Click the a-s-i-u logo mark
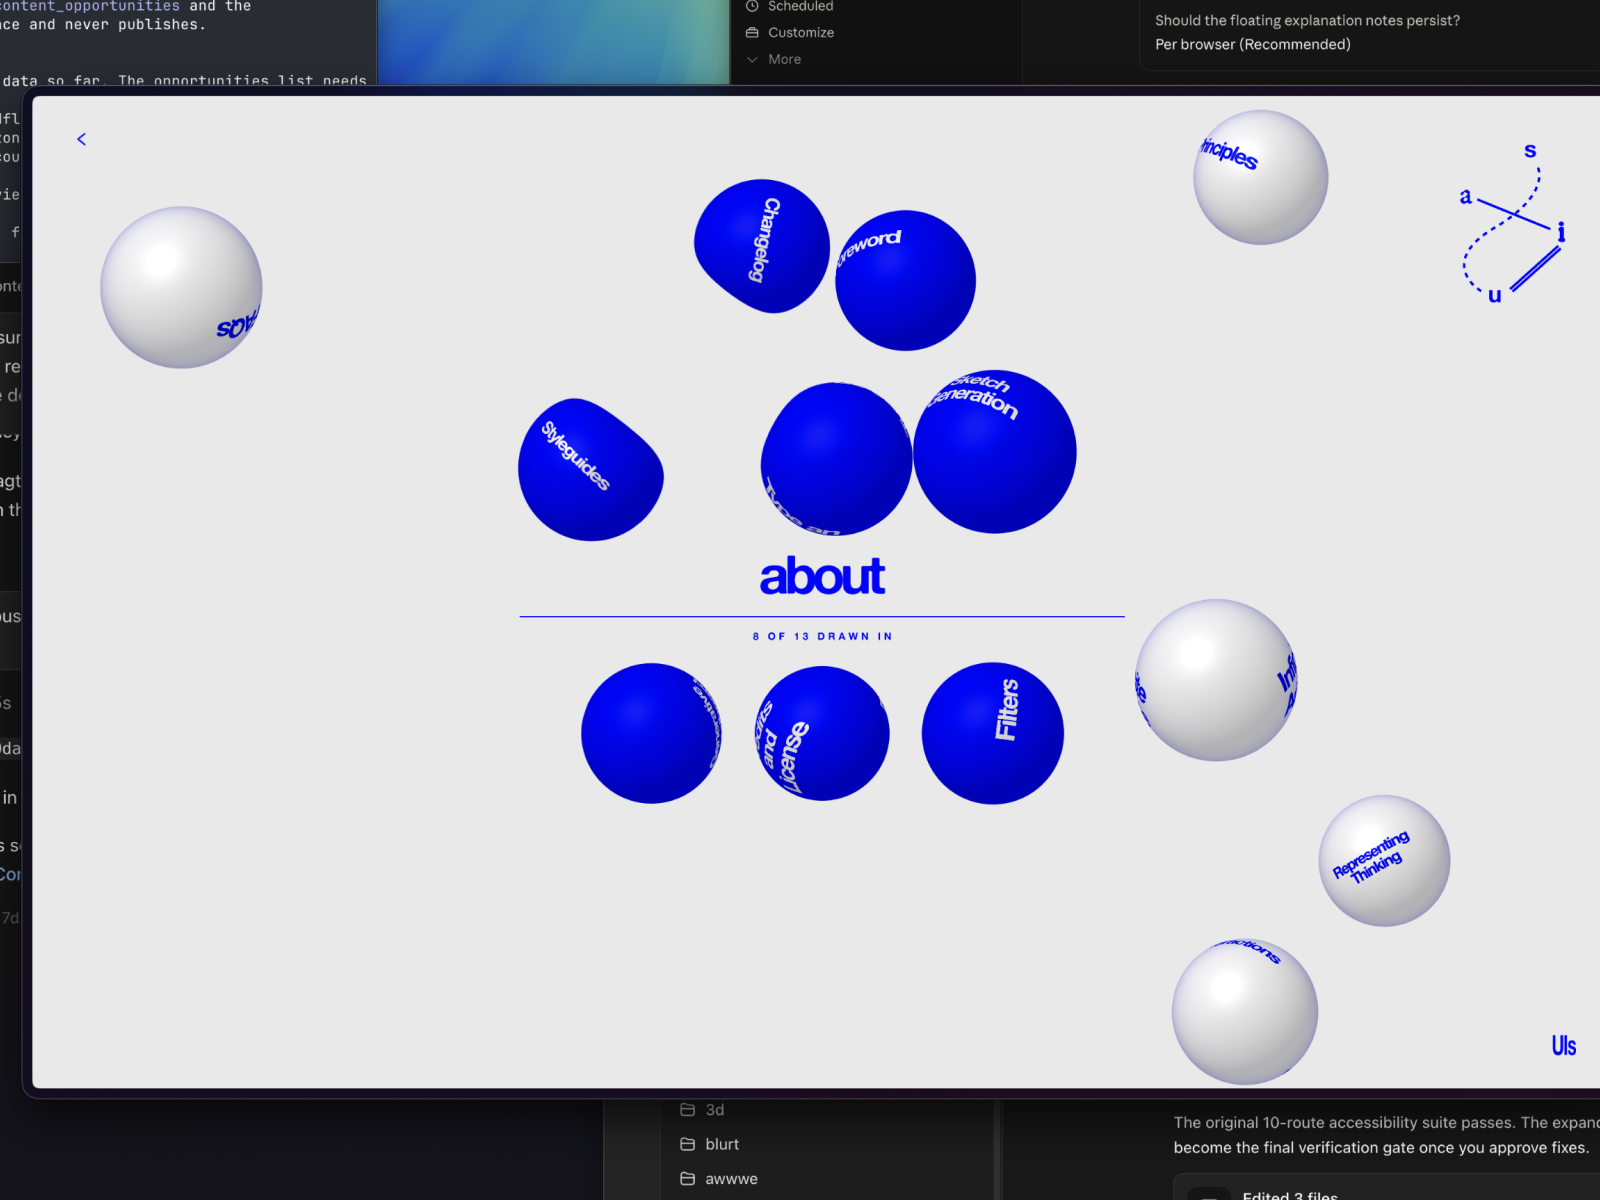Screen dimensions: 1600x1200 point(1512,223)
